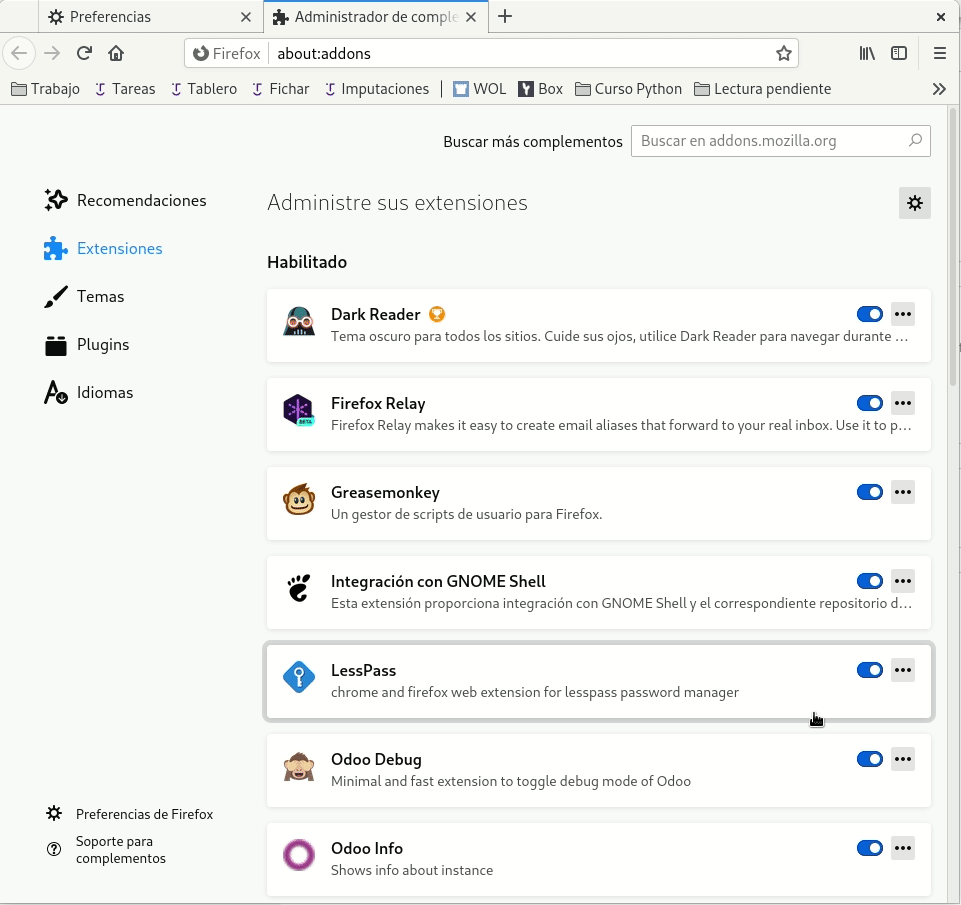Image resolution: width=961 pixels, height=905 pixels.
Task: Open the Plugins section
Action: [86, 344]
